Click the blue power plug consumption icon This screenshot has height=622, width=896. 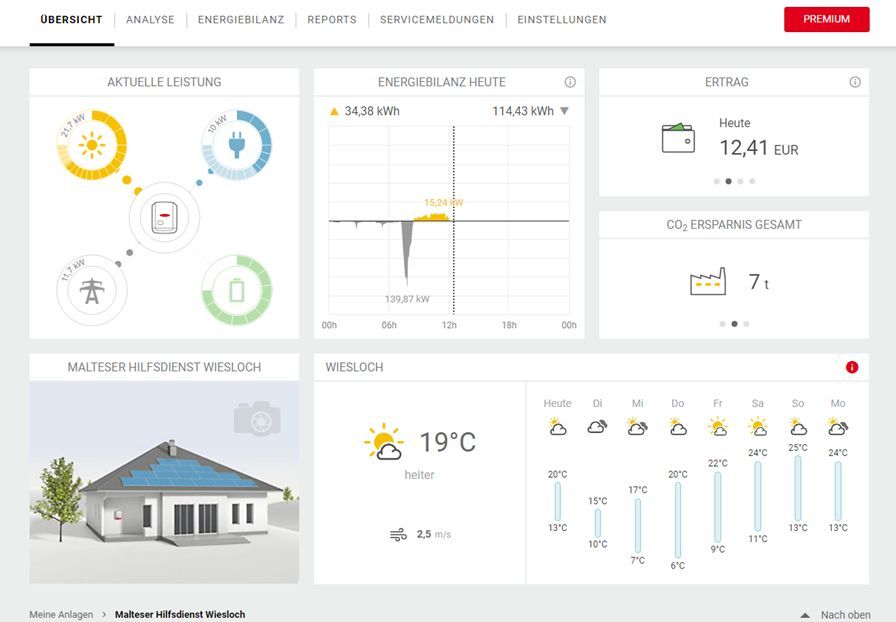pyautogui.click(x=237, y=146)
